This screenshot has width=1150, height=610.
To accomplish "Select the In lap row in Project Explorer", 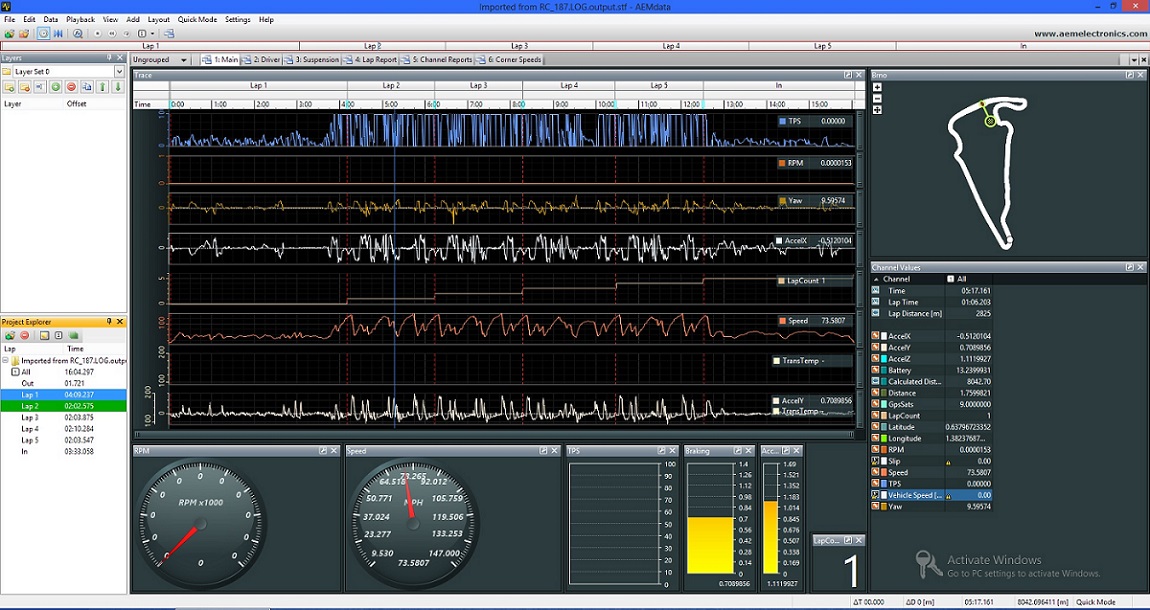I will click(x=64, y=452).
